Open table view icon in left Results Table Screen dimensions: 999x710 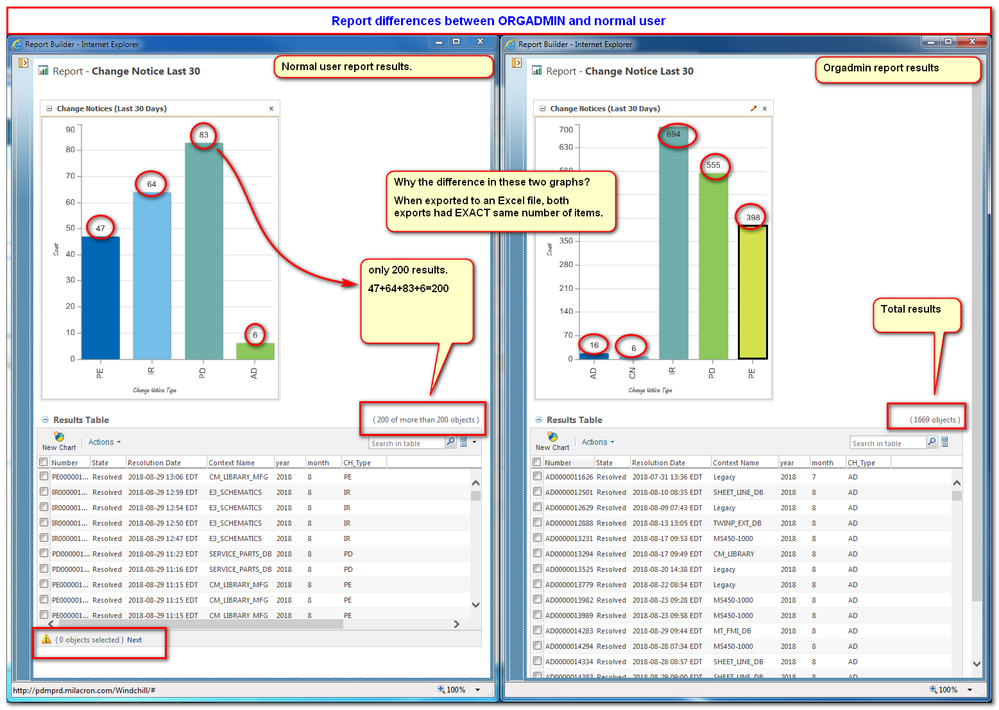(464, 442)
